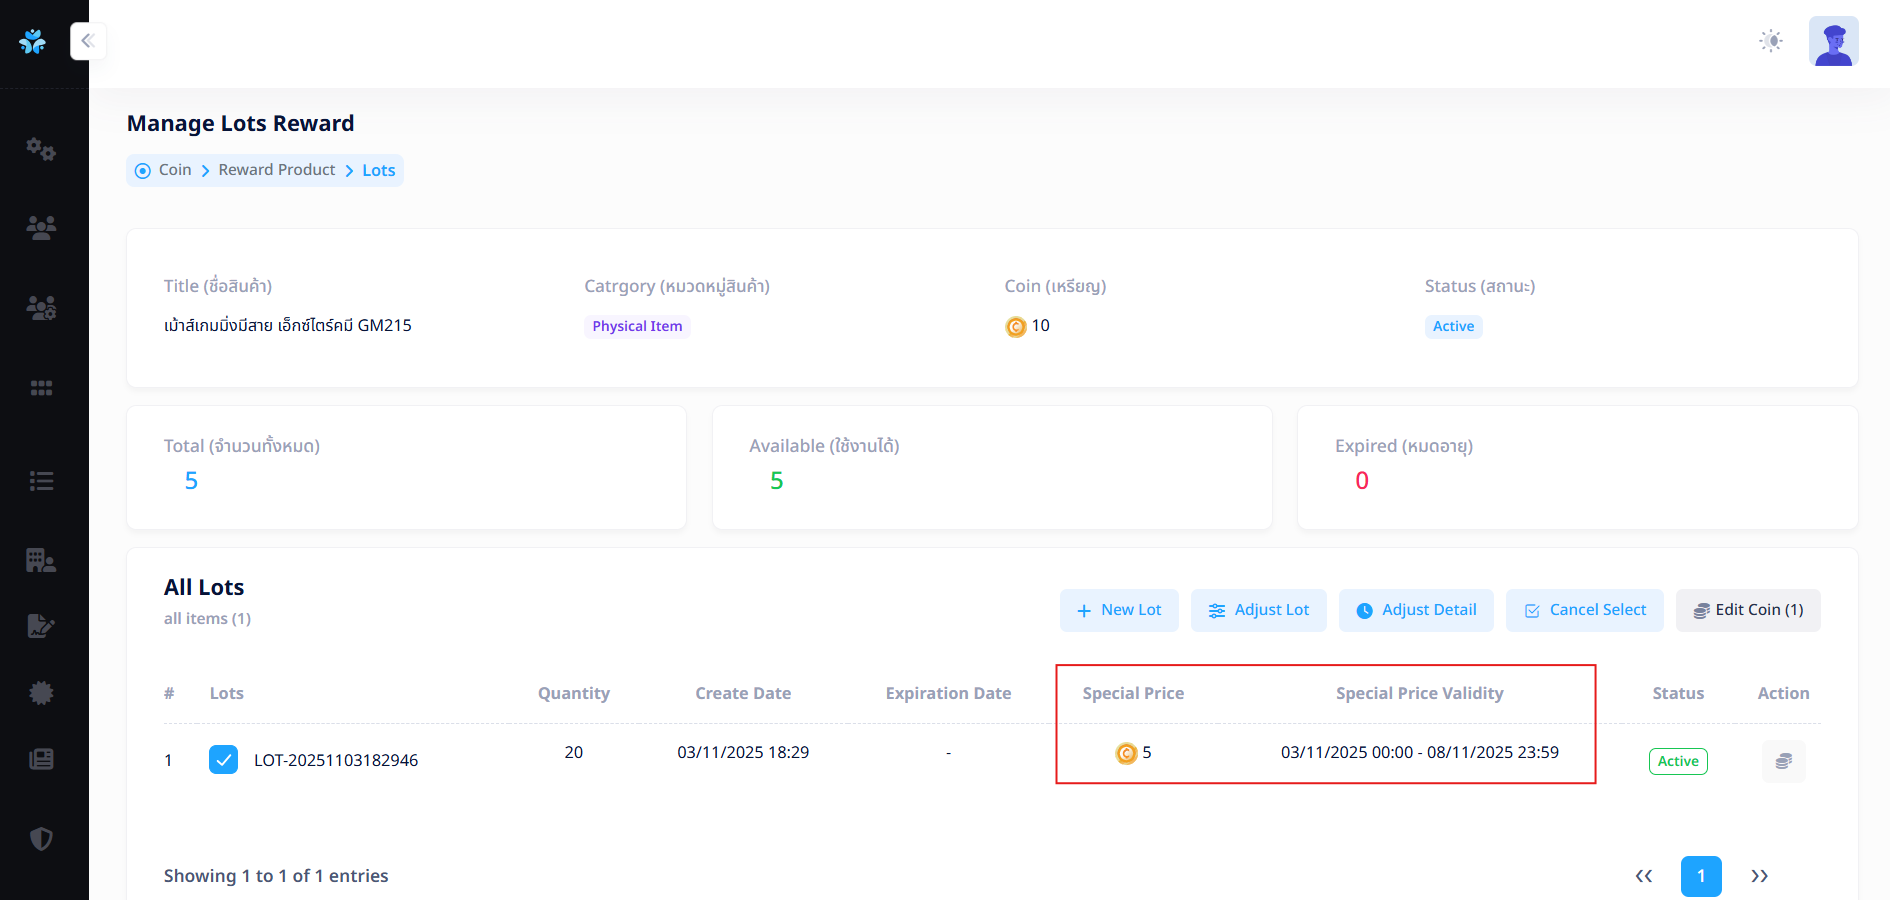Open the list sidebar icon
Image resolution: width=1890 pixels, height=900 pixels.
41,481
